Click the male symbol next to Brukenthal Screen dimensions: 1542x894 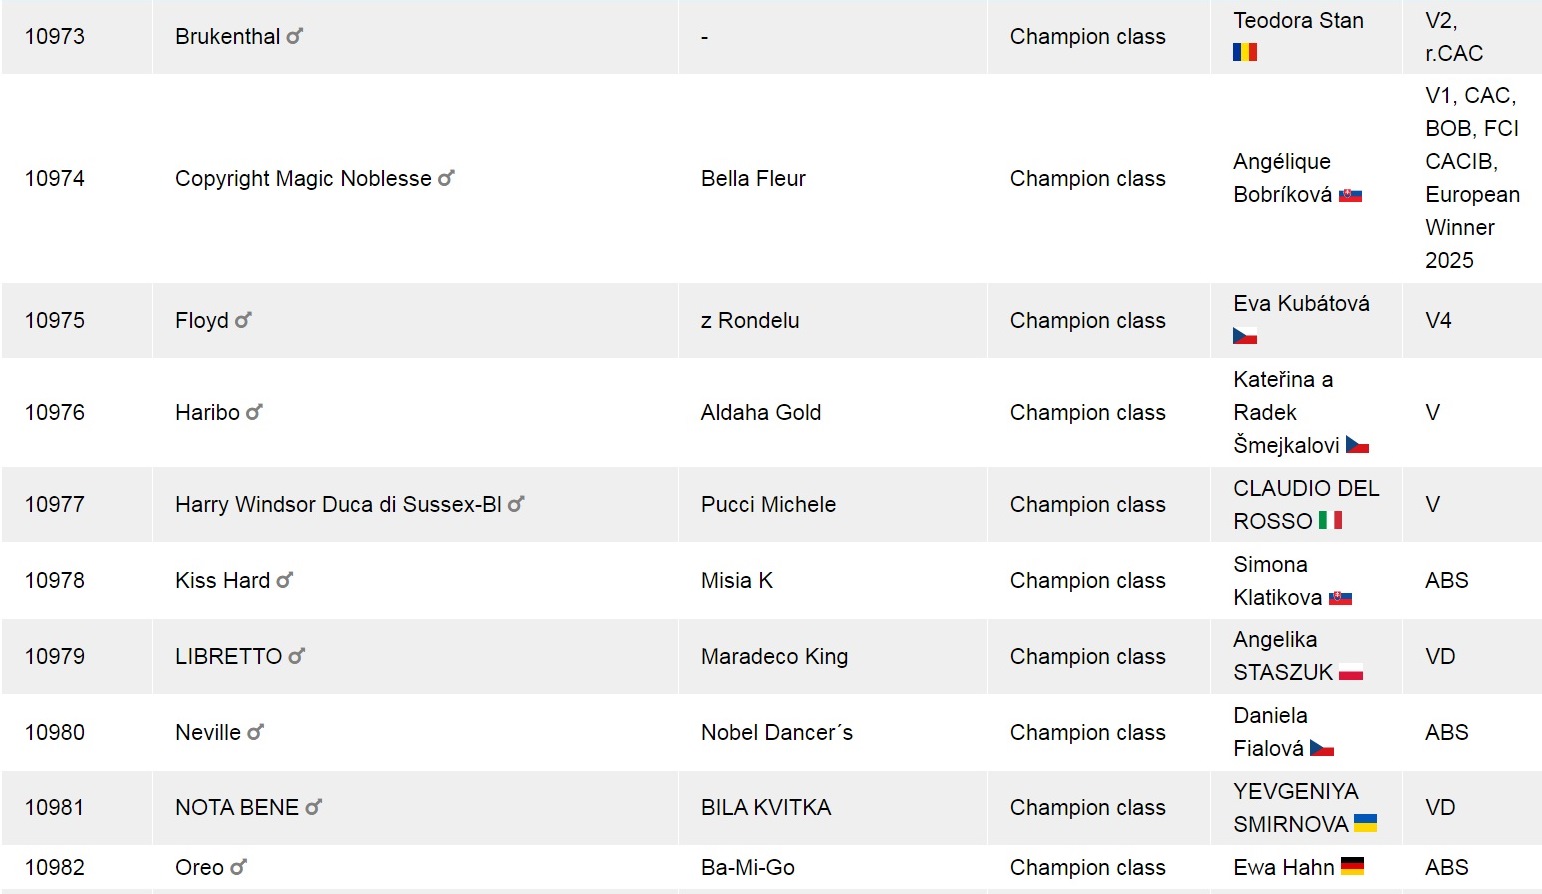click(295, 36)
